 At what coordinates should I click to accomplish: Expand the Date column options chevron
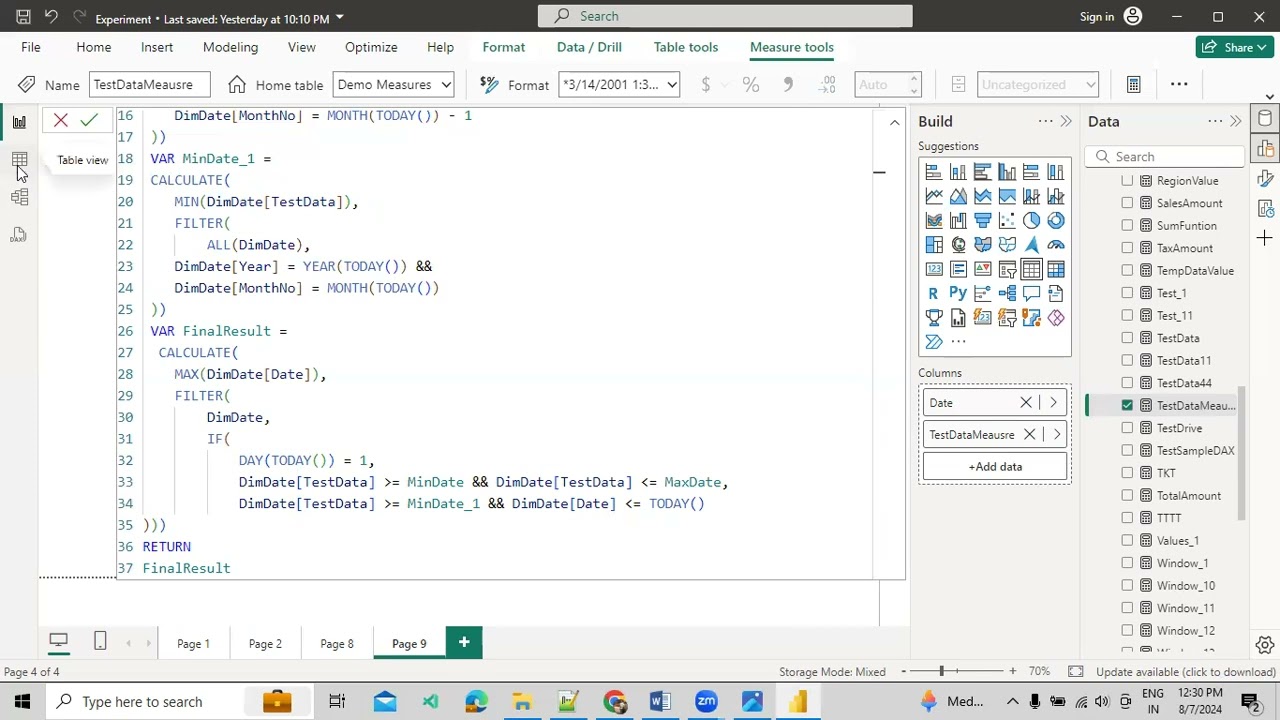coord(1053,403)
